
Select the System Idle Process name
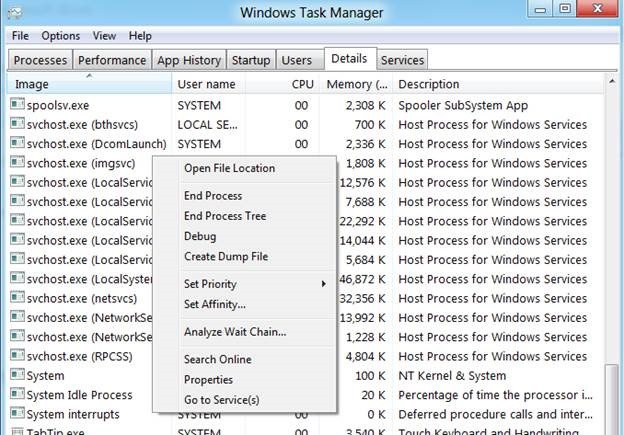coord(80,395)
